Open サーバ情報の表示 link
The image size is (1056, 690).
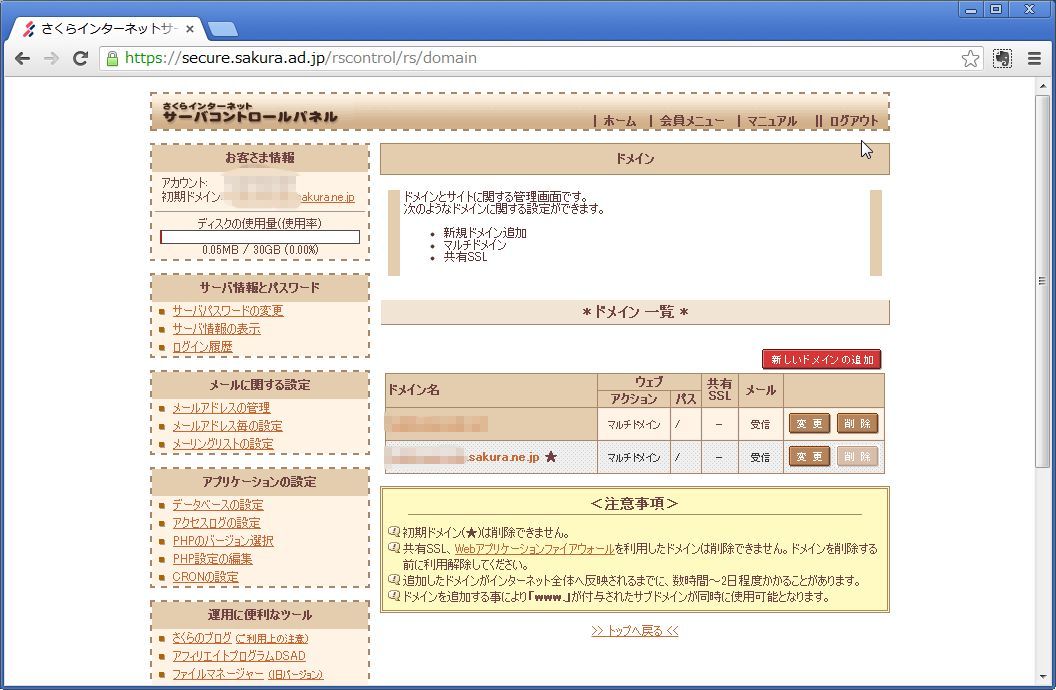tap(216, 329)
